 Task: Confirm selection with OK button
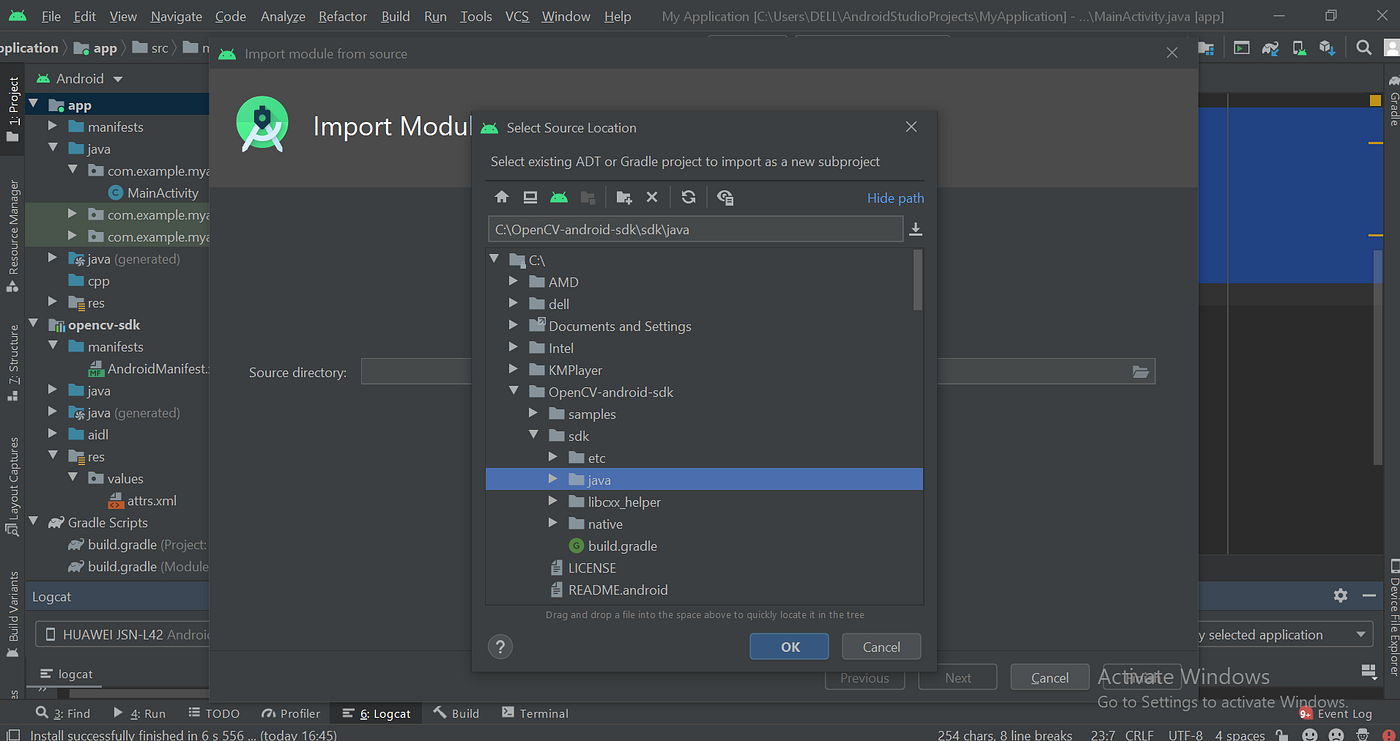click(x=789, y=646)
